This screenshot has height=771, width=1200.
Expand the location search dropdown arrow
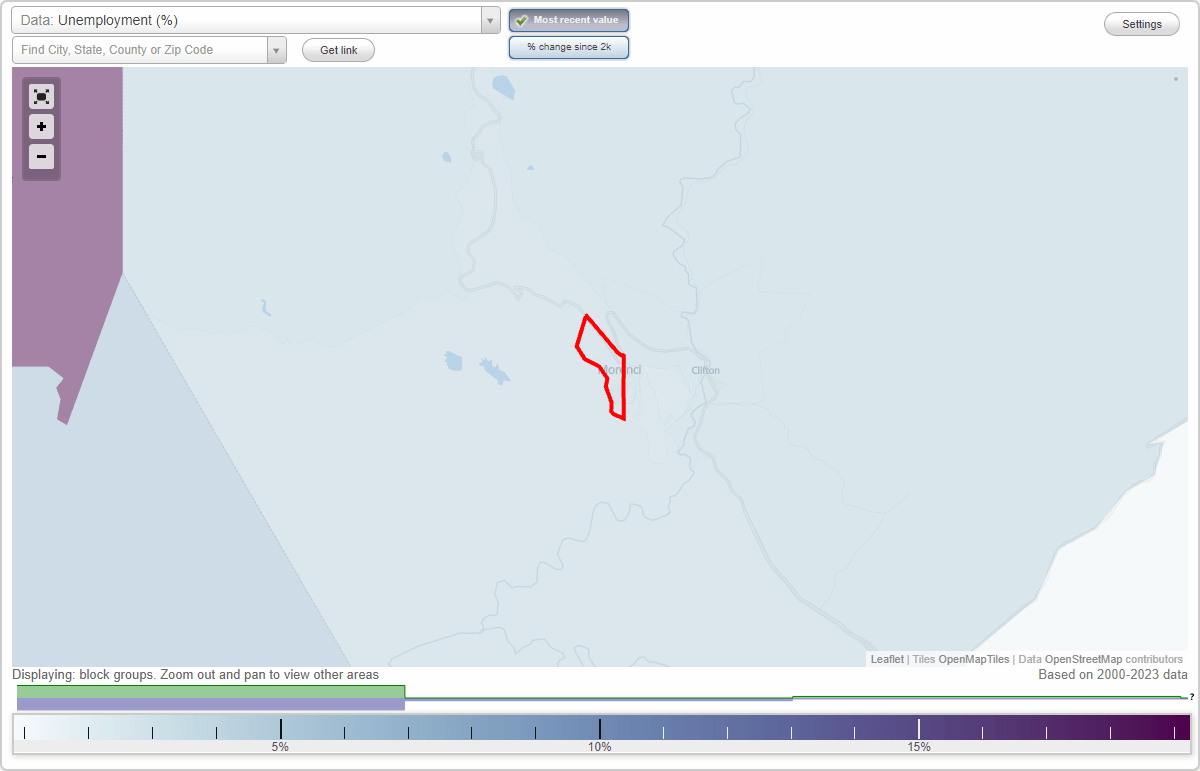[x=276, y=50]
